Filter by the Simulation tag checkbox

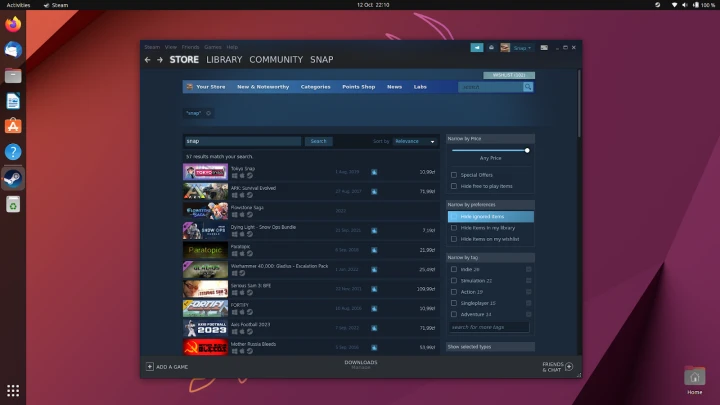coord(454,281)
